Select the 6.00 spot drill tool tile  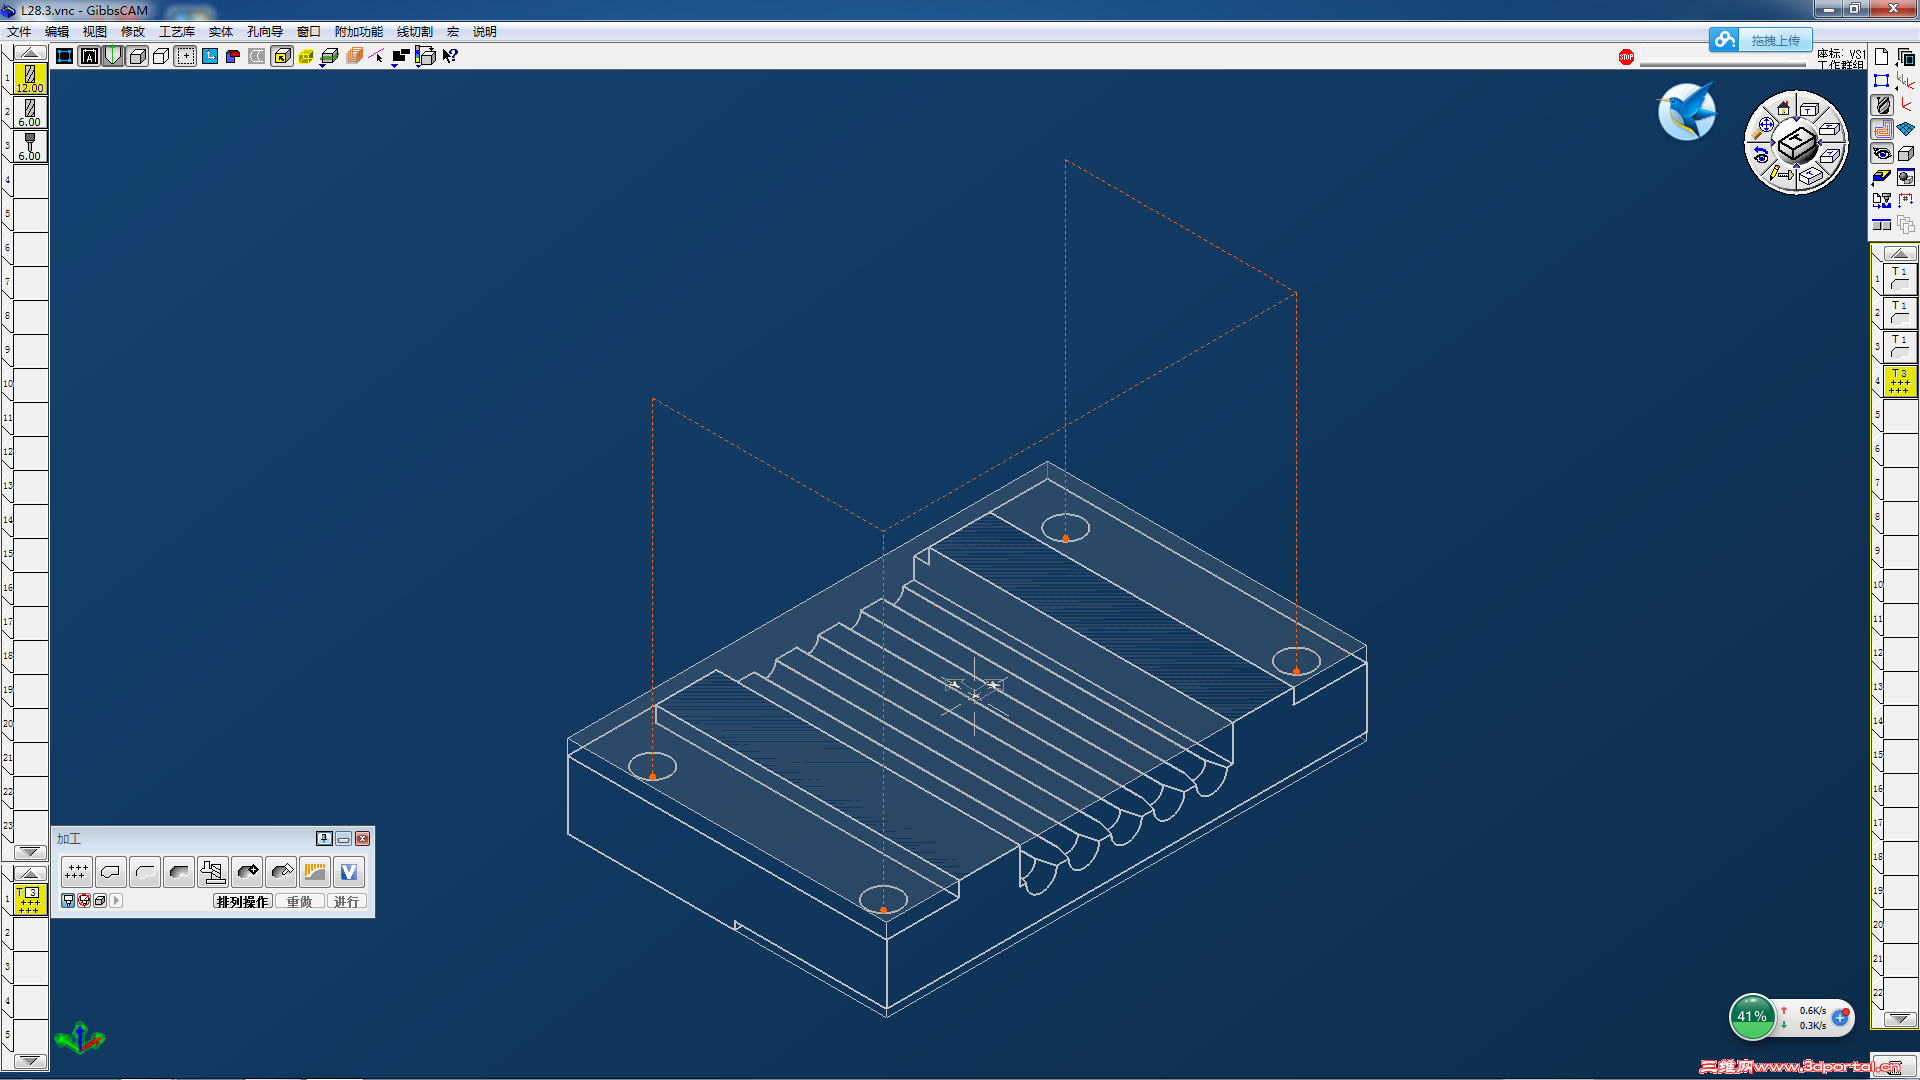coord(30,146)
